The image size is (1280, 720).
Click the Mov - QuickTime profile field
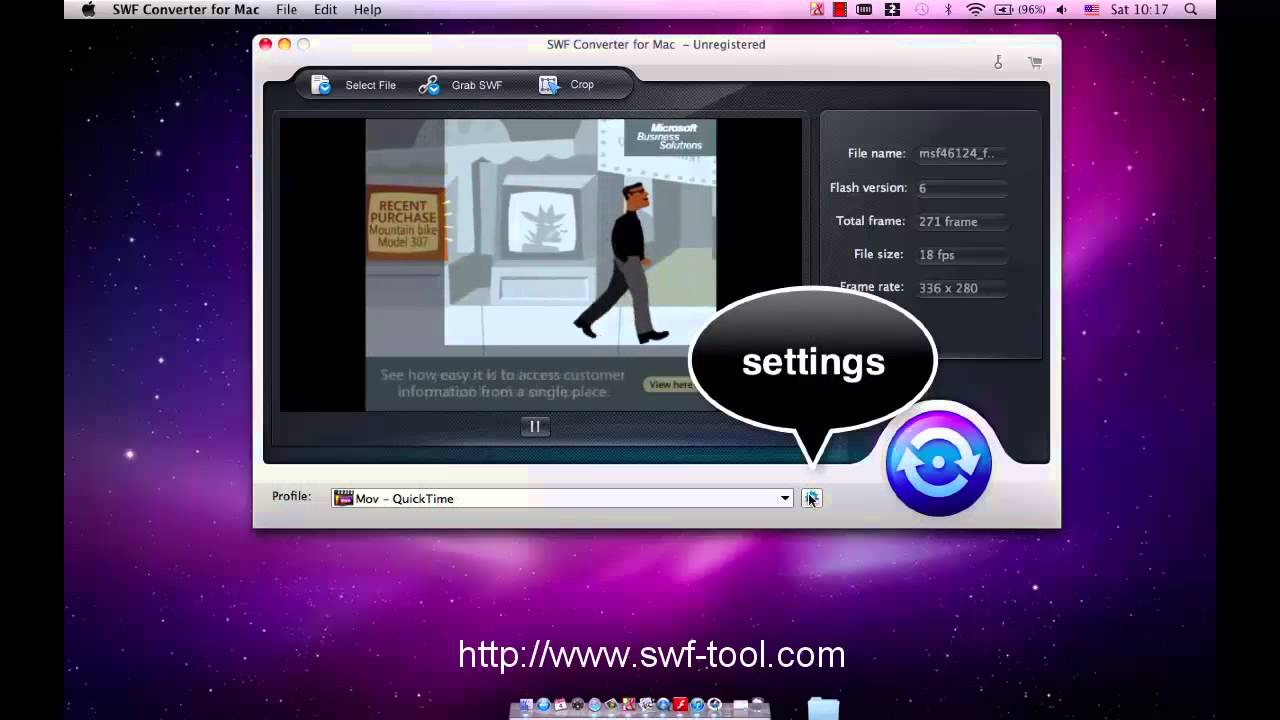coord(563,498)
